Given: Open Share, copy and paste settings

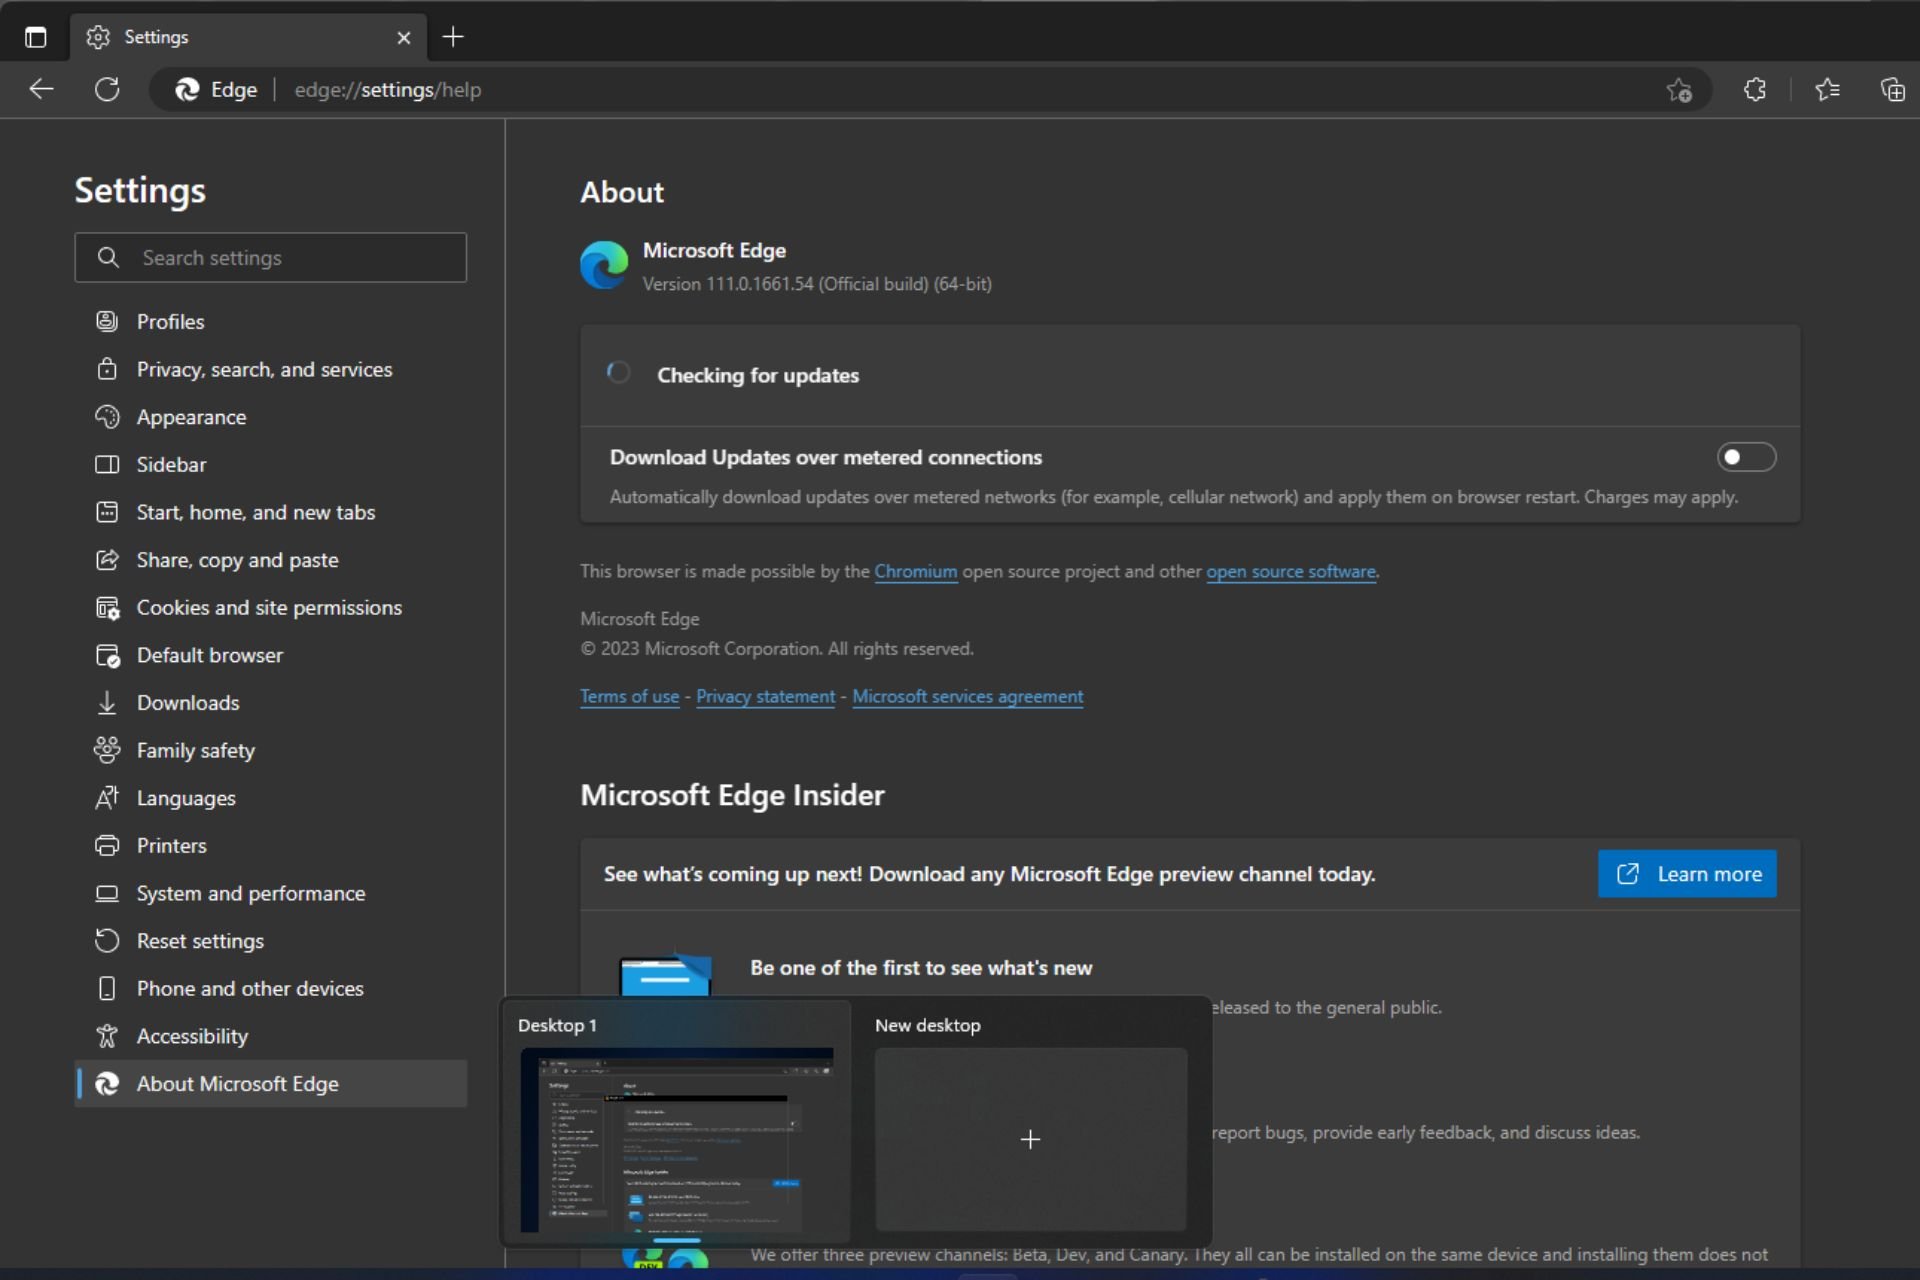Looking at the screenshot, I should click(270, 560).
